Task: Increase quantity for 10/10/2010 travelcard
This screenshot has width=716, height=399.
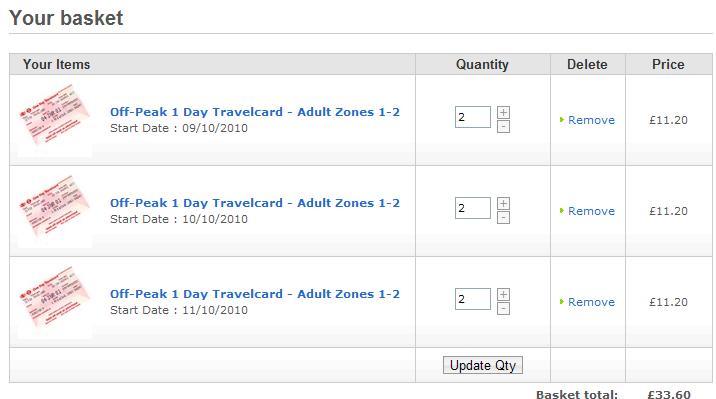Action: [503, 203]
